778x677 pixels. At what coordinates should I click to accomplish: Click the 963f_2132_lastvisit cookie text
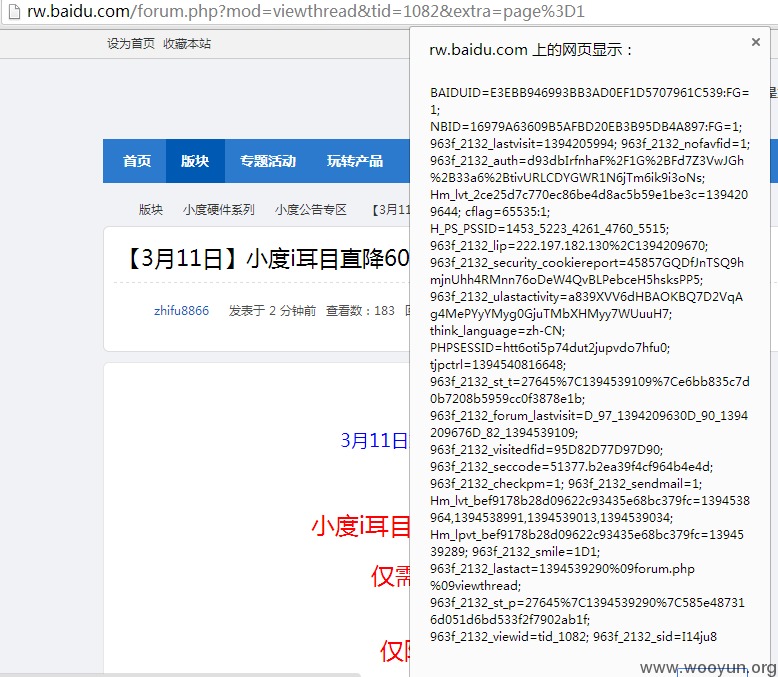pyautogui.click(x=523, y=143)
